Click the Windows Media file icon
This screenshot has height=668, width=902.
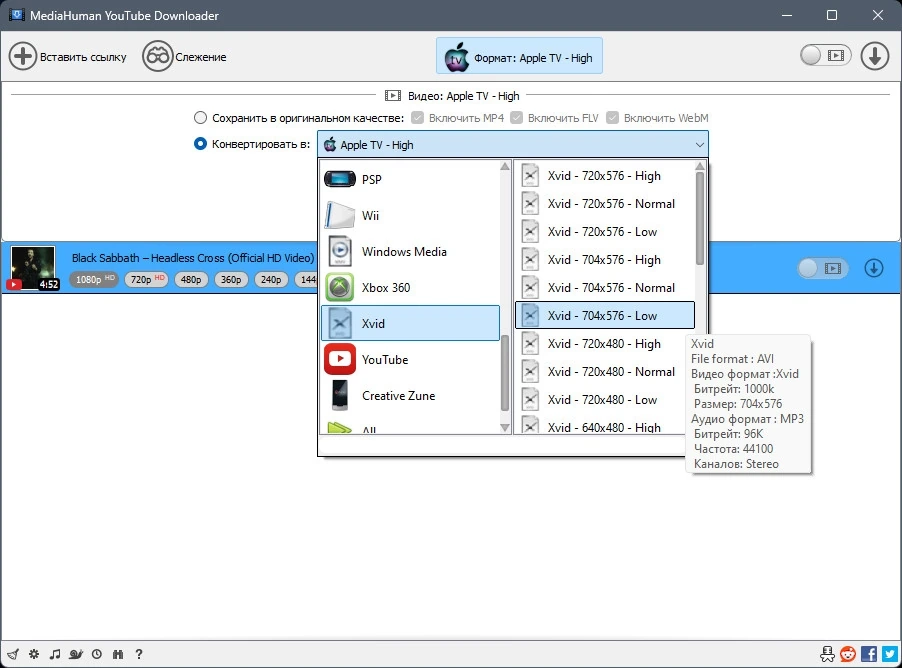(340, 251)
